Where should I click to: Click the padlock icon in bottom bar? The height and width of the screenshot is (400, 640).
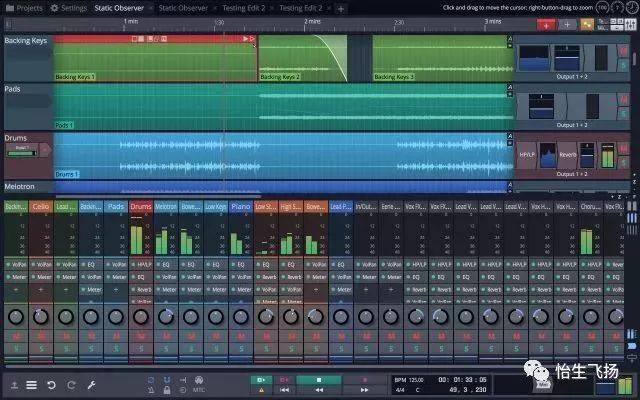(167, 390)
